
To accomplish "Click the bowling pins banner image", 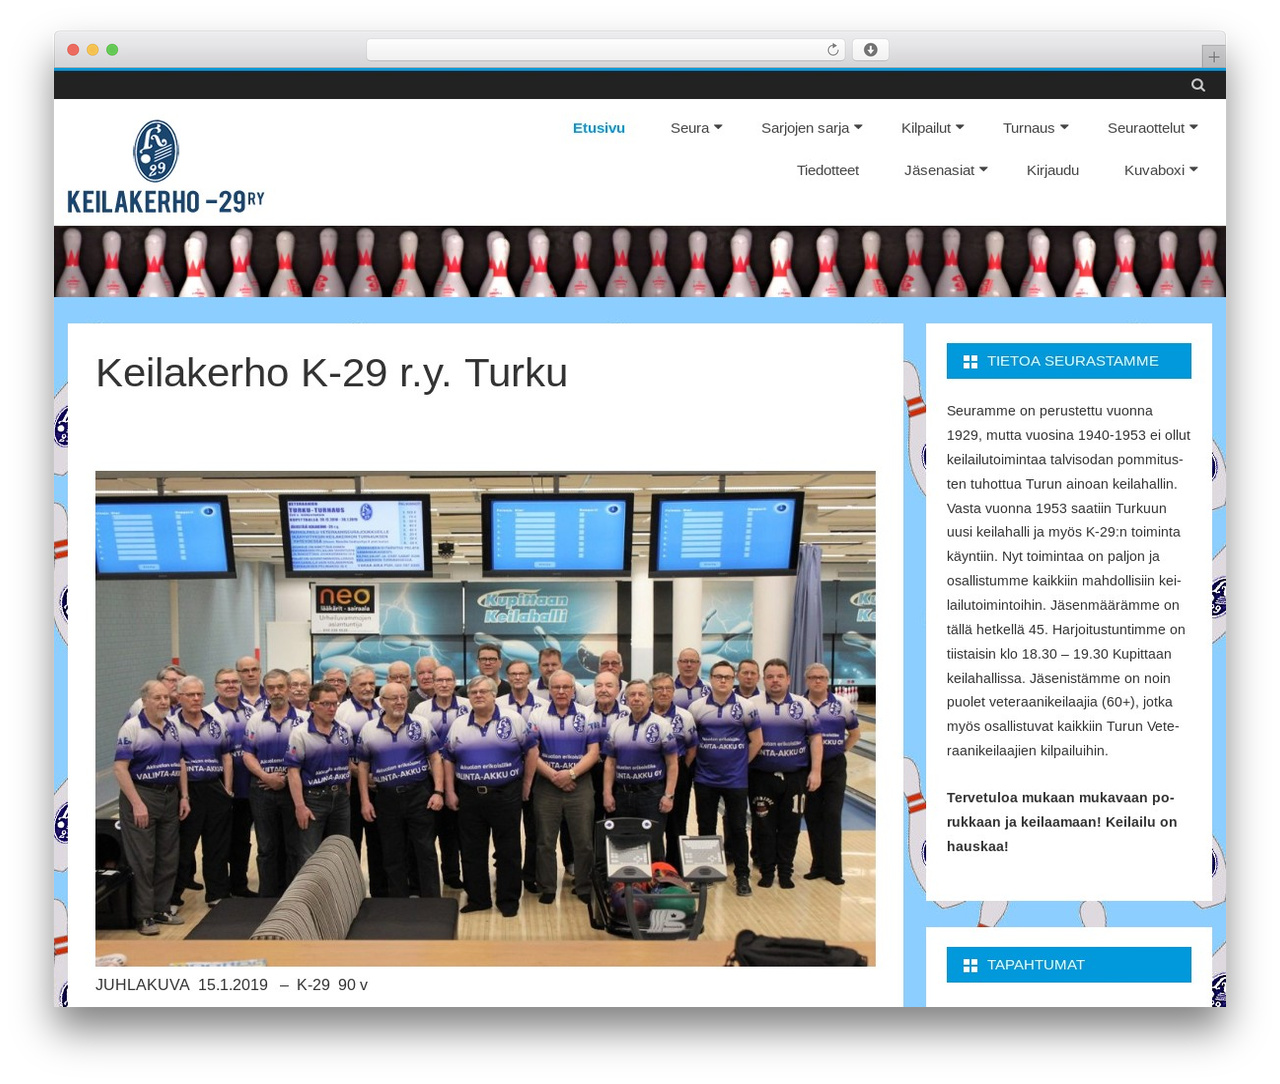I will 640,261.
